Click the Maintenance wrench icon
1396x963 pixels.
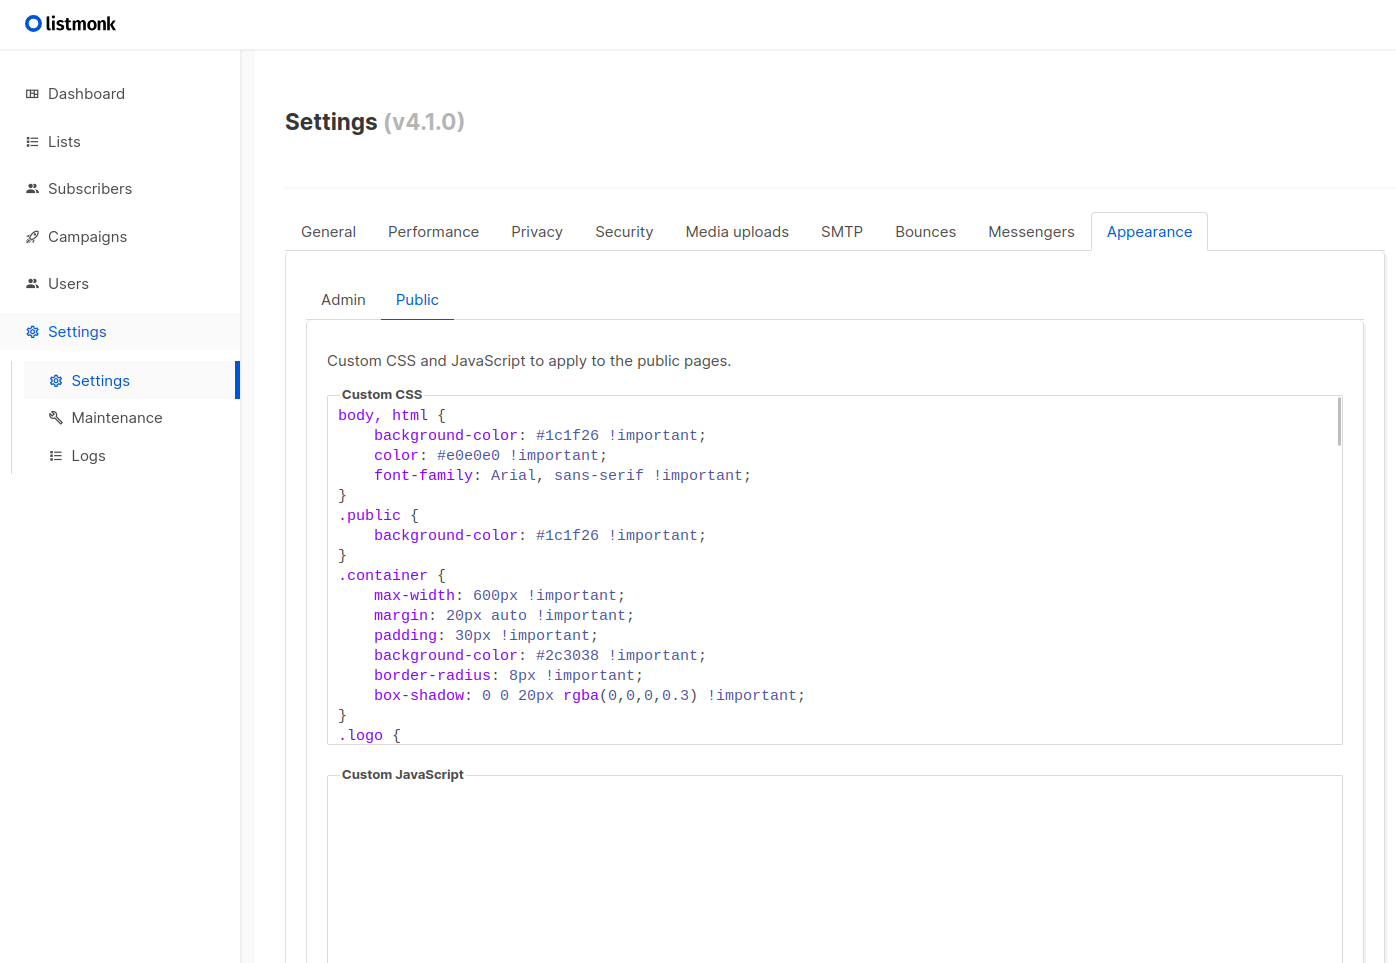(56, 418)
